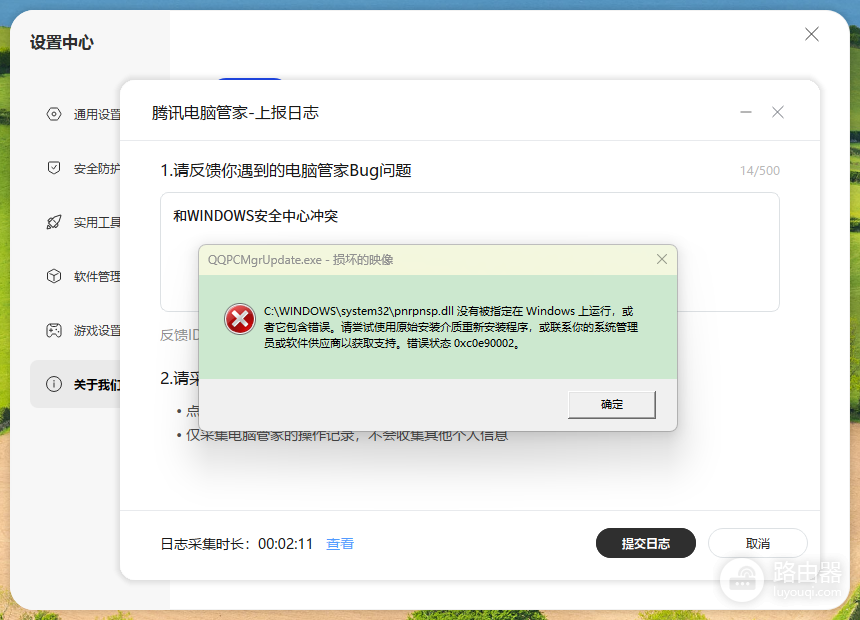860x620 pixels.
Task: Submit the log with 提交日志
Action: coord(646,543)
